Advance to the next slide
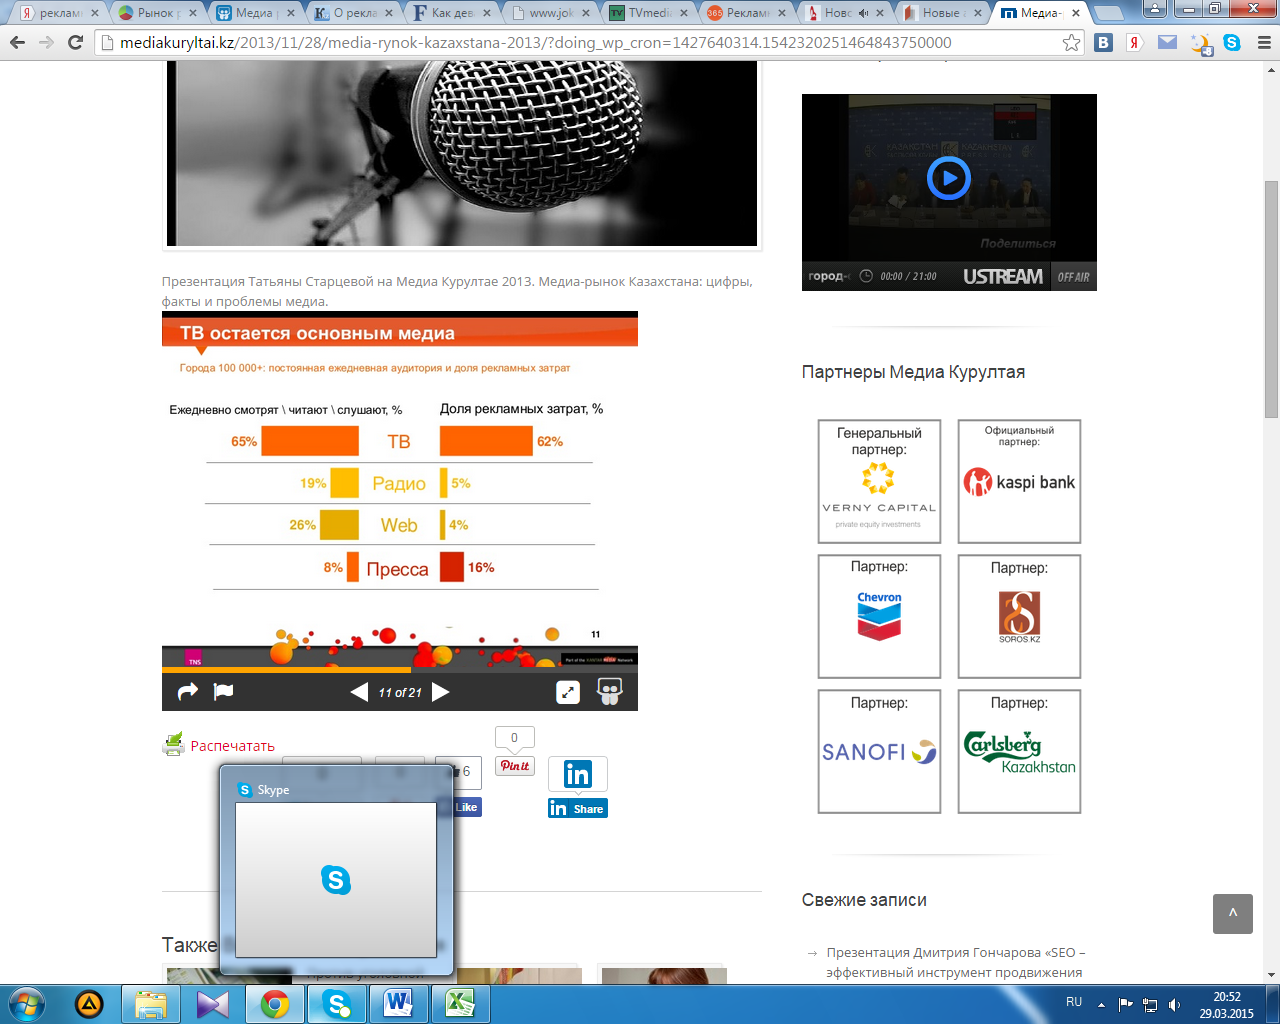Viewport: 1280px width, 1024px height. click(x=441, y=692)
